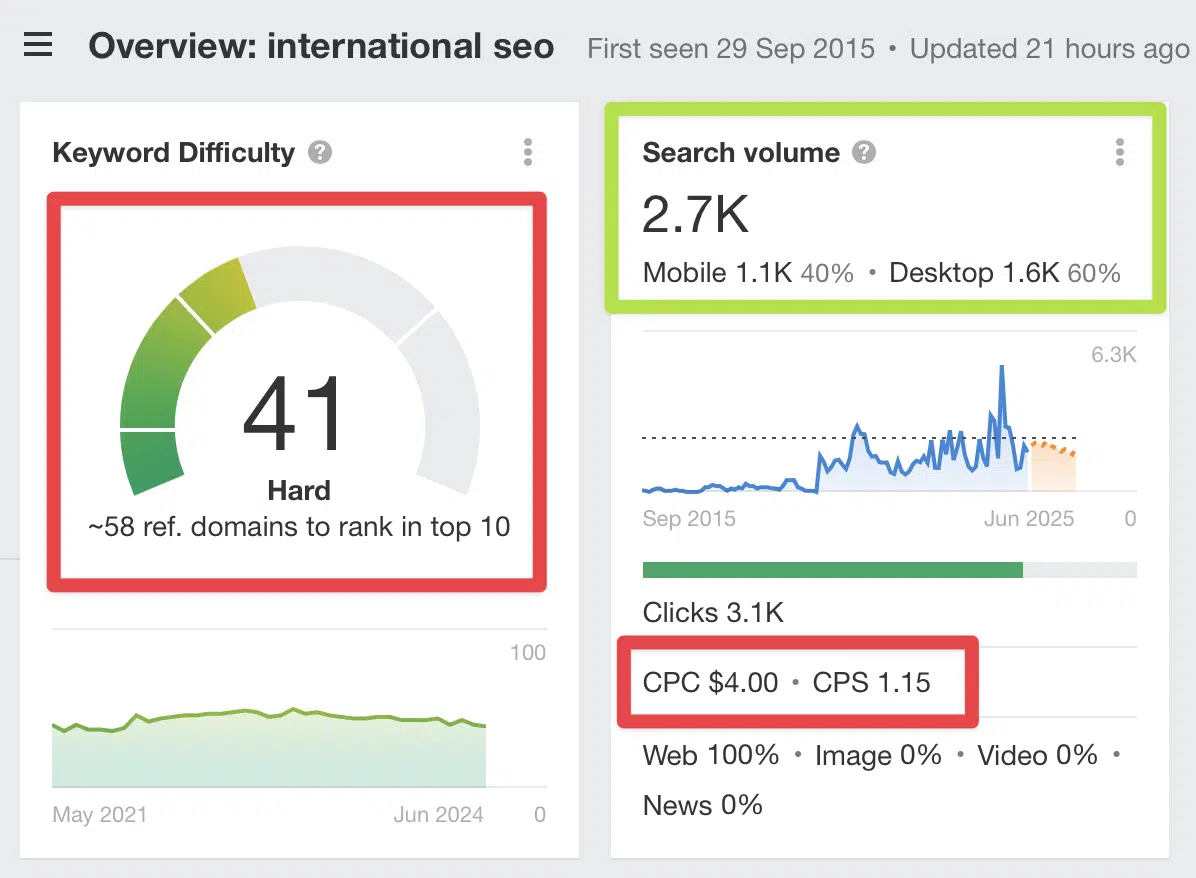
Task: Click the Keyword Difficulty gauge score 41
Action: (x=294, y=414)
